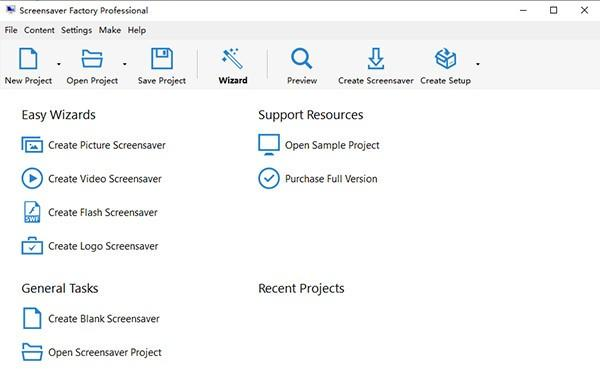This screenshot has height=390, width=600.
Task: Expand the Open Project dropdown arrow
Action: (125, 64)
